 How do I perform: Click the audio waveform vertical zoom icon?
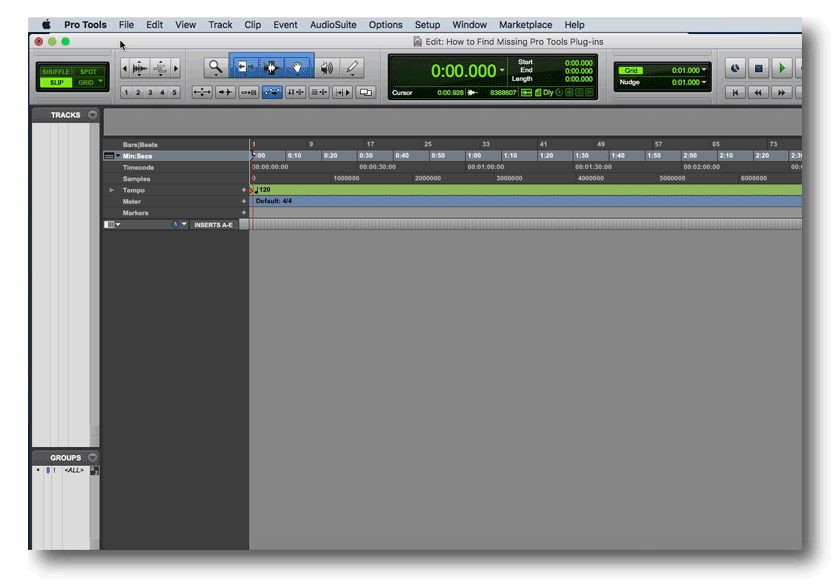point(140,68)
